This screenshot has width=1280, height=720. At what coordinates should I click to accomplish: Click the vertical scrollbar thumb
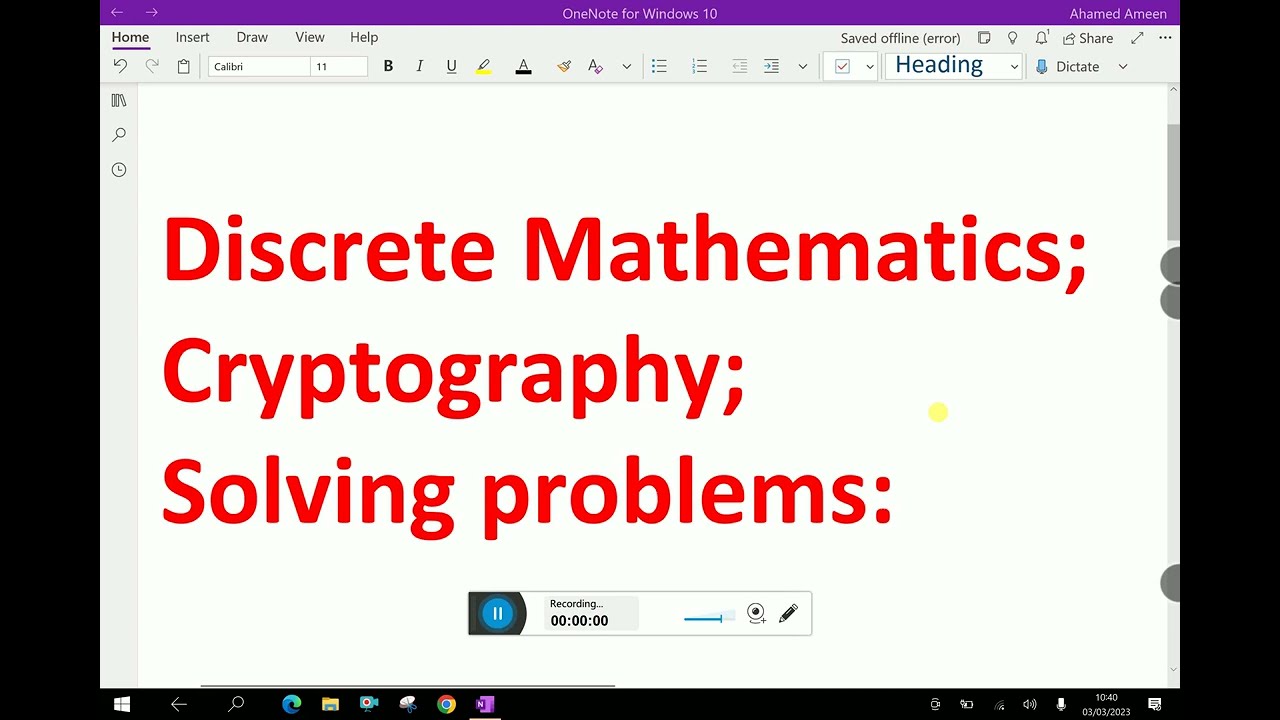pyautogui.click(x=1174, y=182)
